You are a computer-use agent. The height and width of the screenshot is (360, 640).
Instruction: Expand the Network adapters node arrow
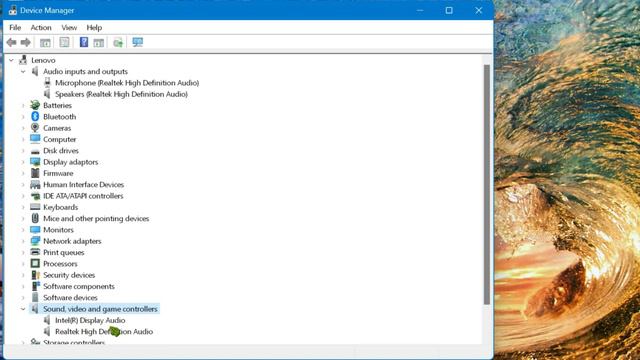click(23, 241)
